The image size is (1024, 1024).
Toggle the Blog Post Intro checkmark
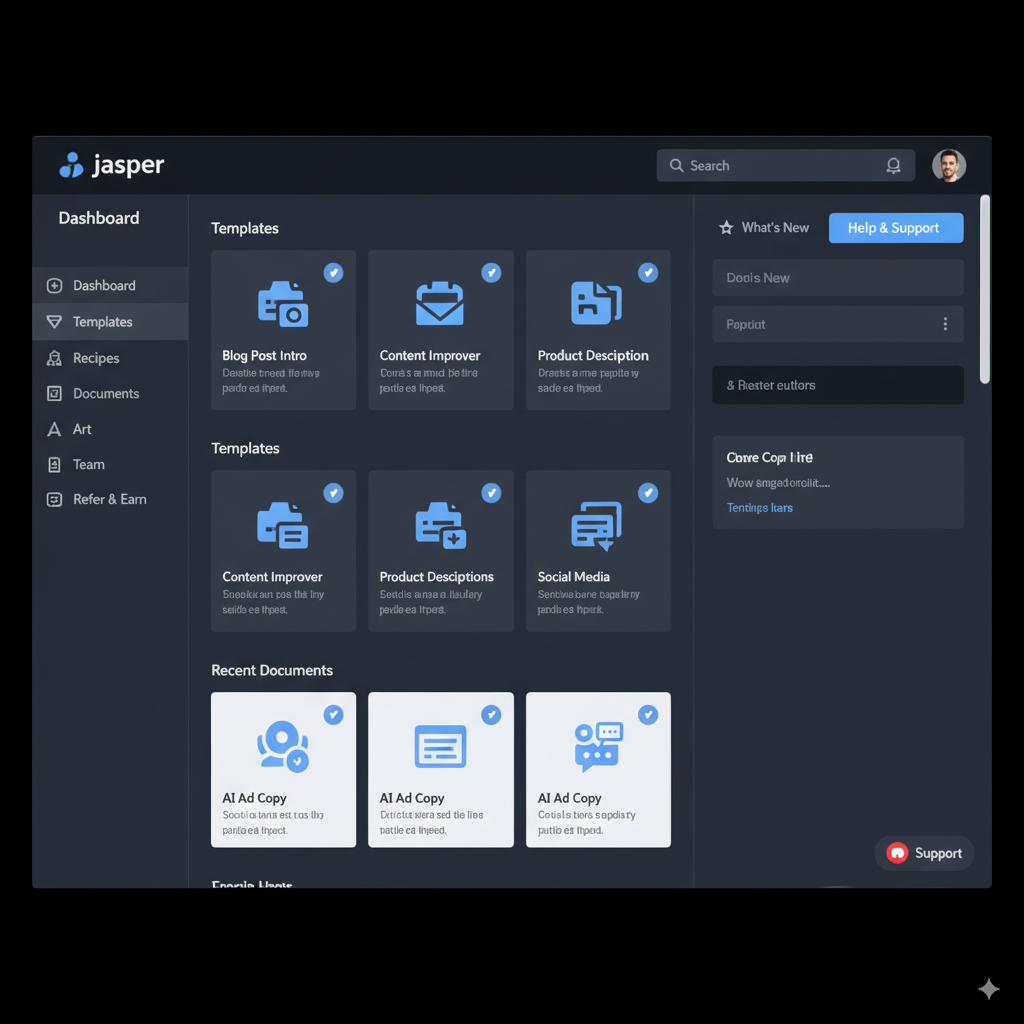[334, 272]
